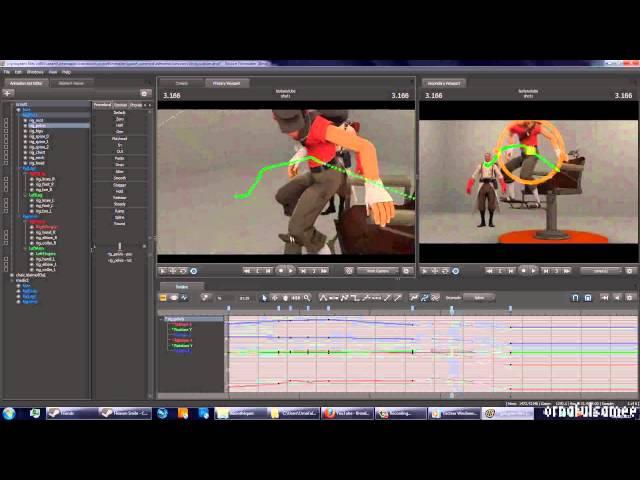The height and width of the screenshot is (480, 640).
Task: Toggle the snap to frame magnet icon
Action: click(x=588, y=298)
